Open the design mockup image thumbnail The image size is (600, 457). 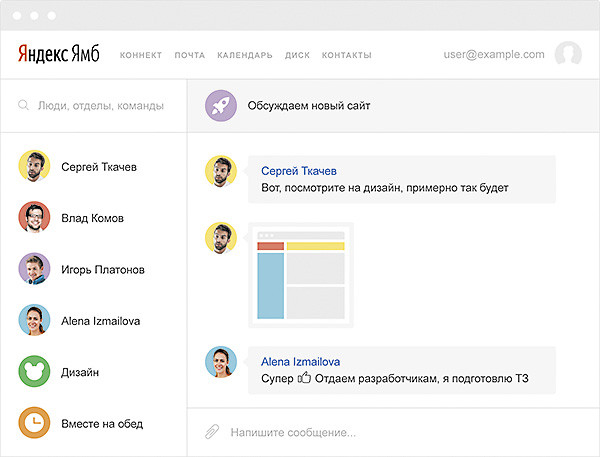(301, 275)
